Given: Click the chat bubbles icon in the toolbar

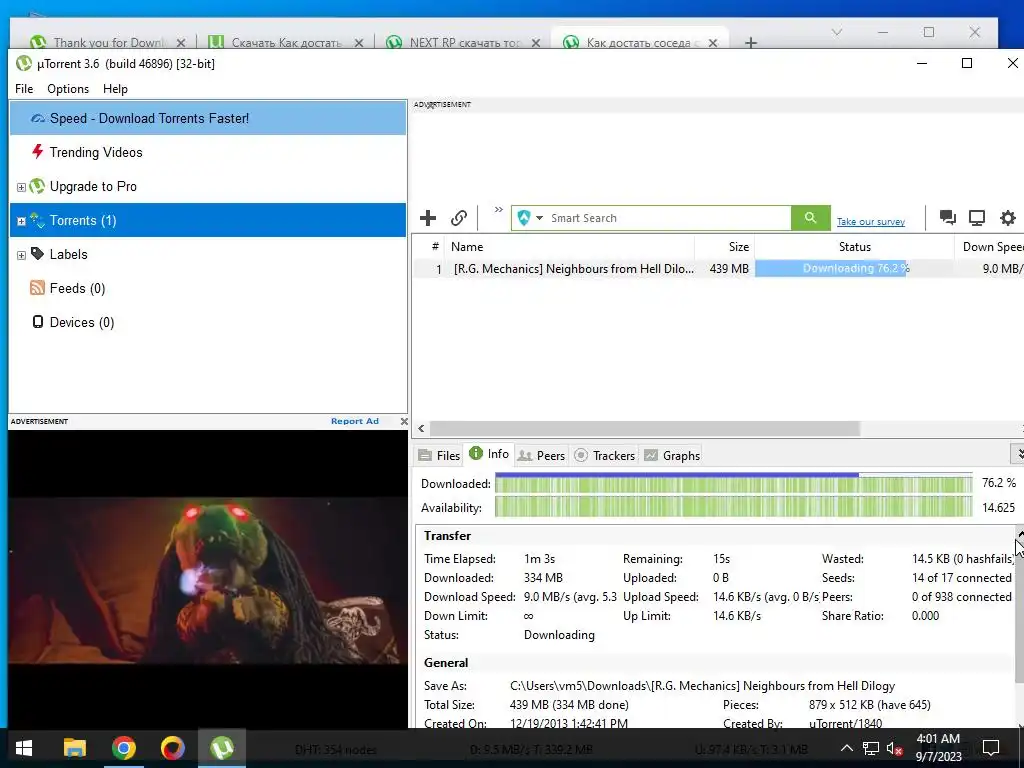Looking at the screenshot, I should tap(948, 217).
